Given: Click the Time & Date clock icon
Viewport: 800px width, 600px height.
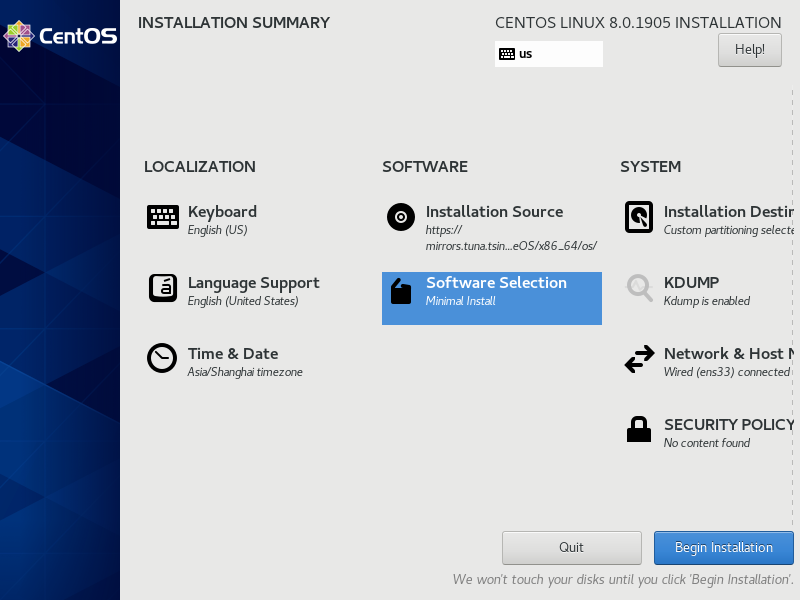Looking at the screenshot, I should [x=162, y=358].
